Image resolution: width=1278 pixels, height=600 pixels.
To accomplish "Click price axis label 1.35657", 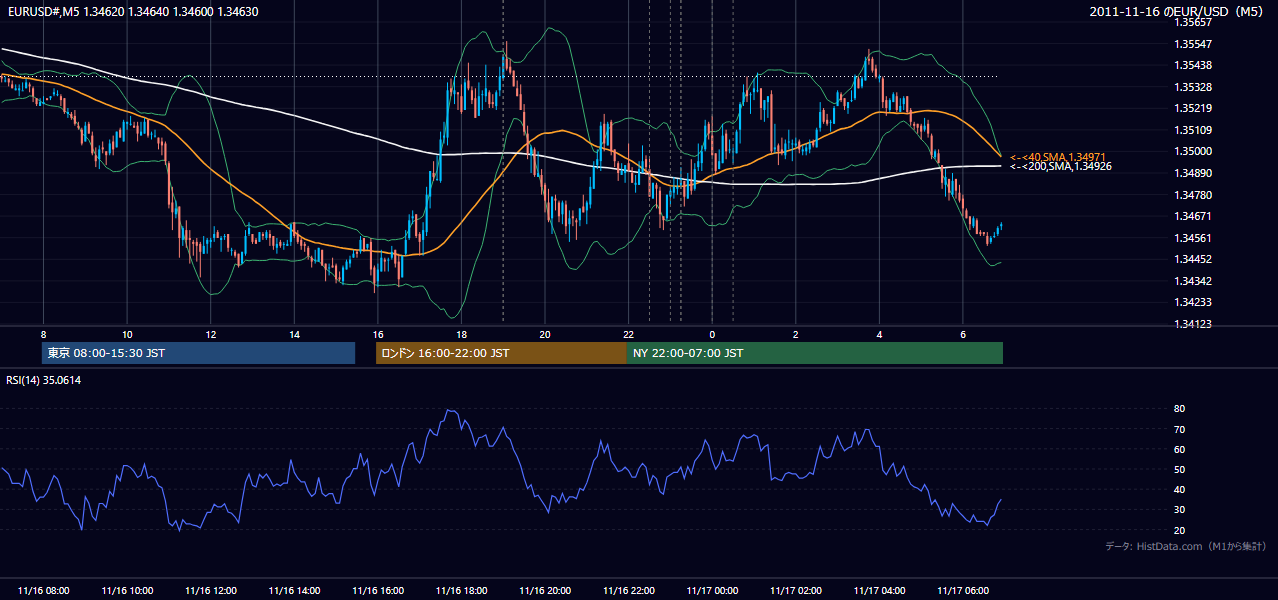I will (1193, 23).
